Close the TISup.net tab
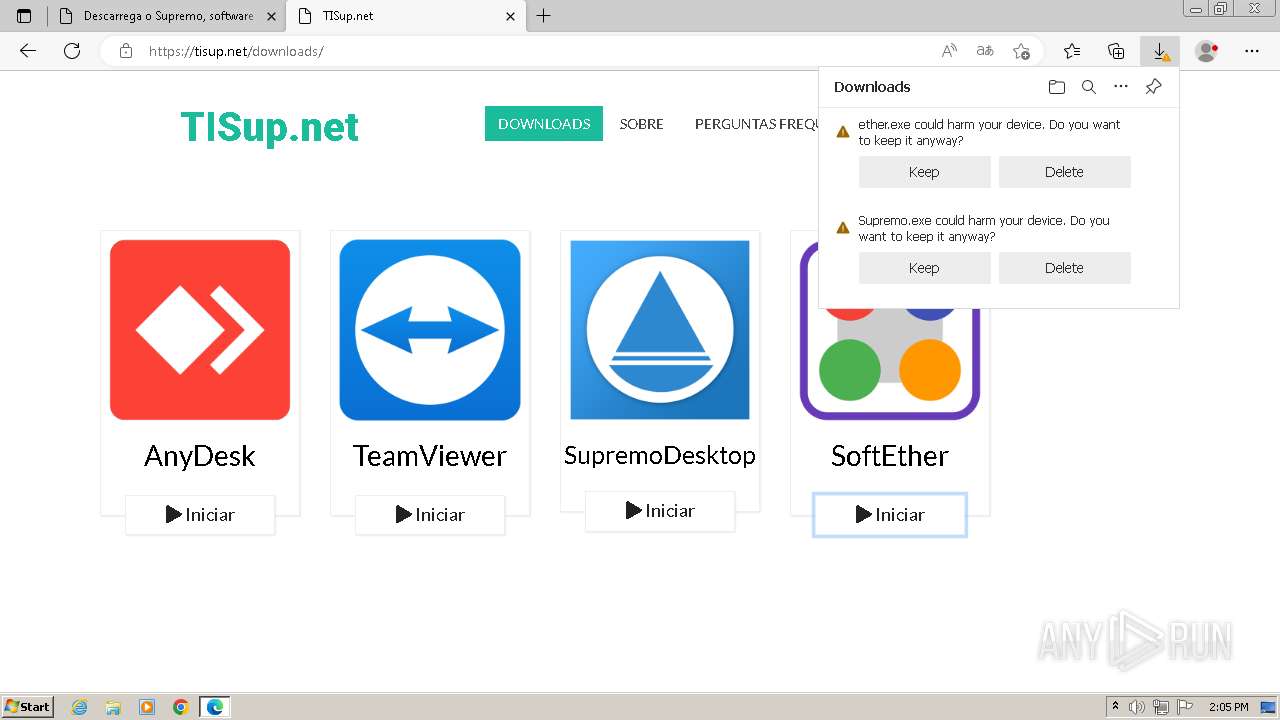 click(510, 16)
